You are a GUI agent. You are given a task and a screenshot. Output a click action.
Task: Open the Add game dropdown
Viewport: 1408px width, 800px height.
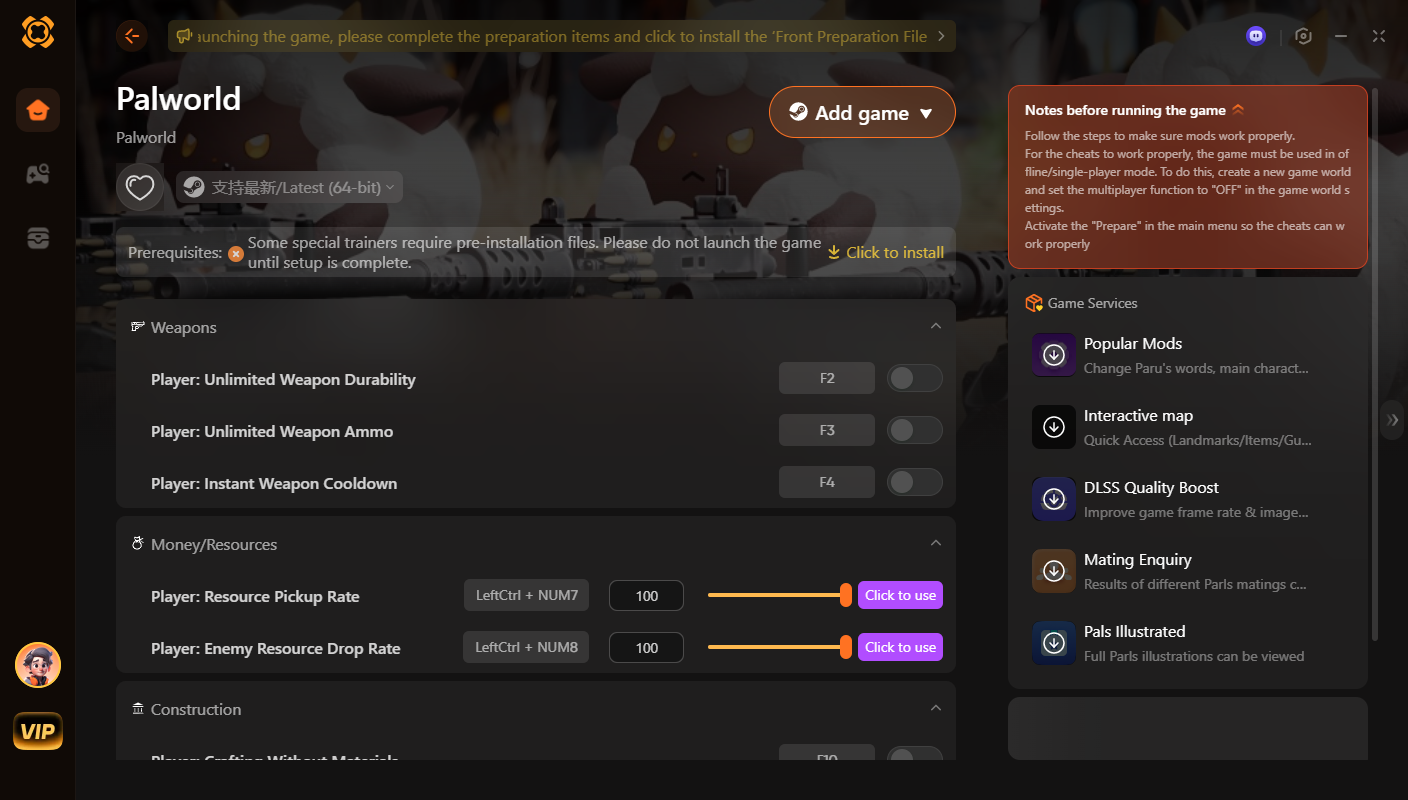[862, 113]
